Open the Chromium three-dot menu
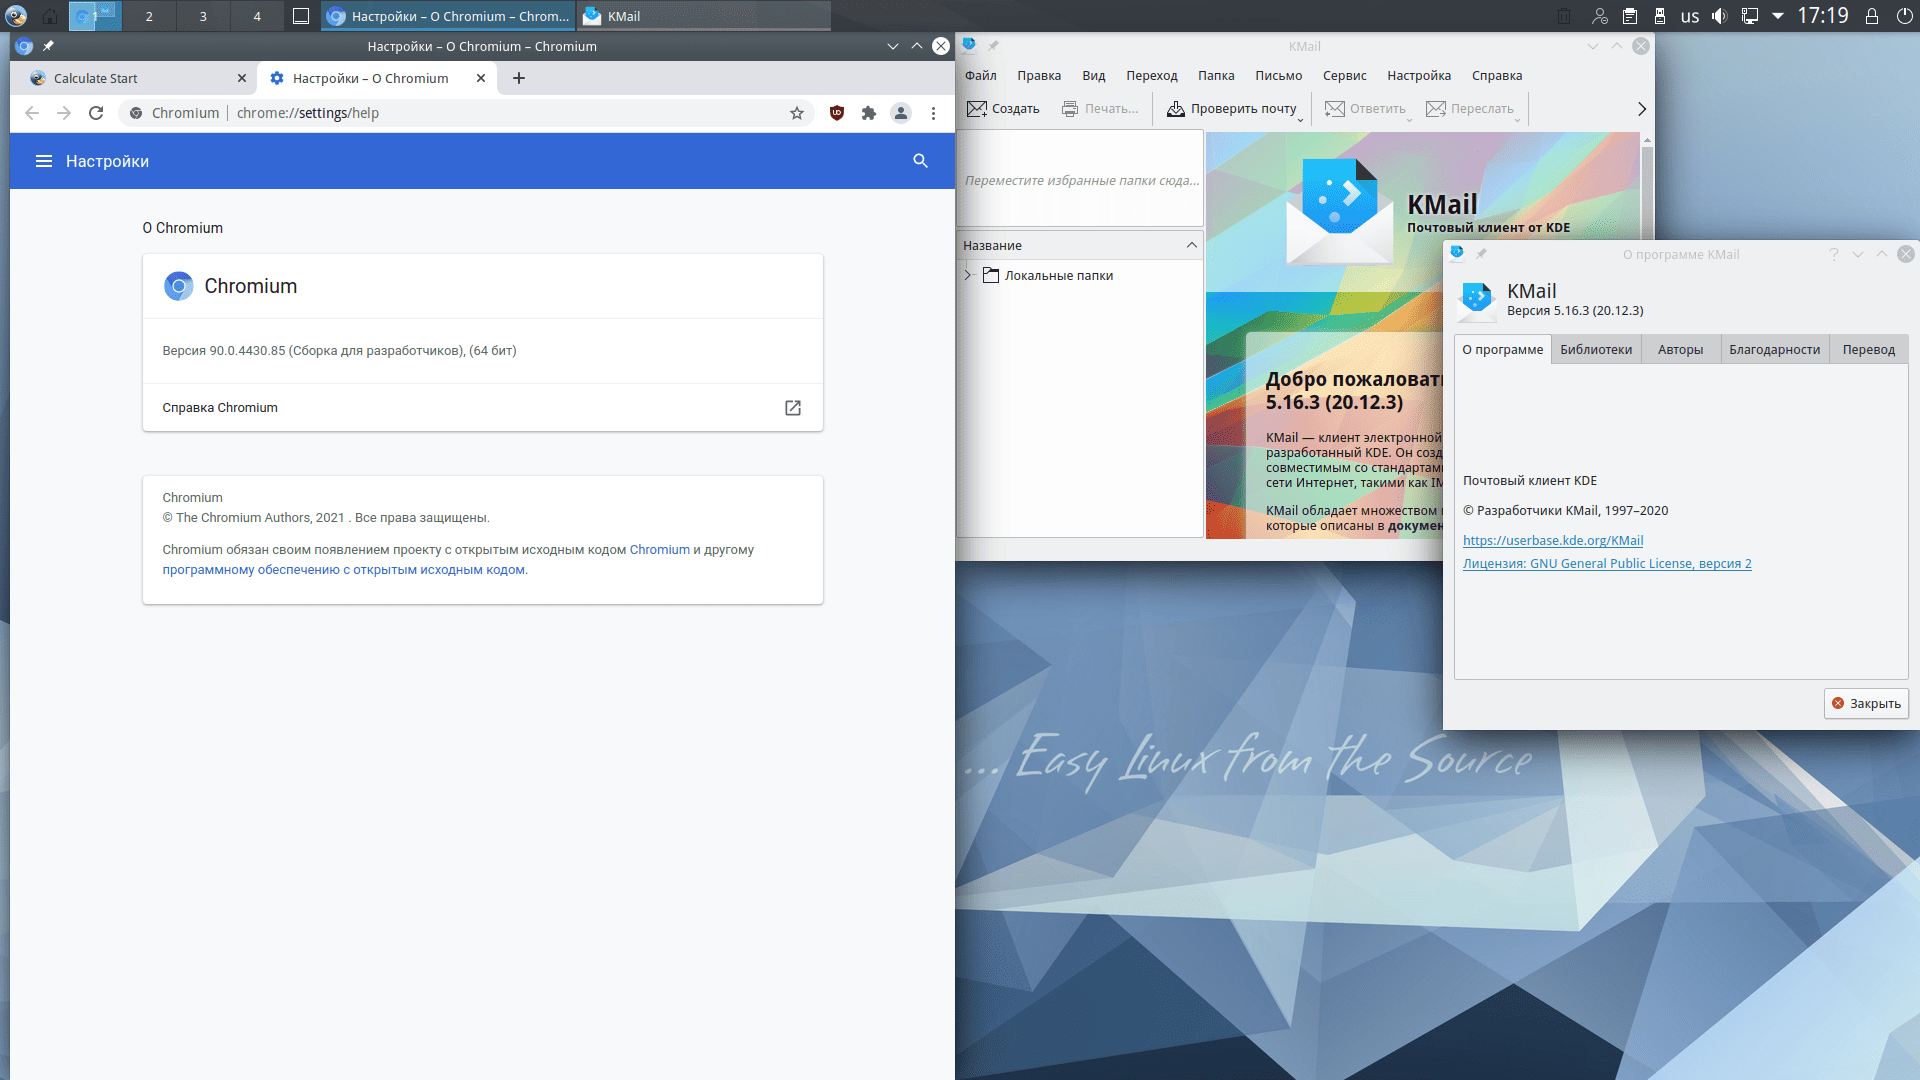Screen dimensions: 1920x1080 coord(933,113)
